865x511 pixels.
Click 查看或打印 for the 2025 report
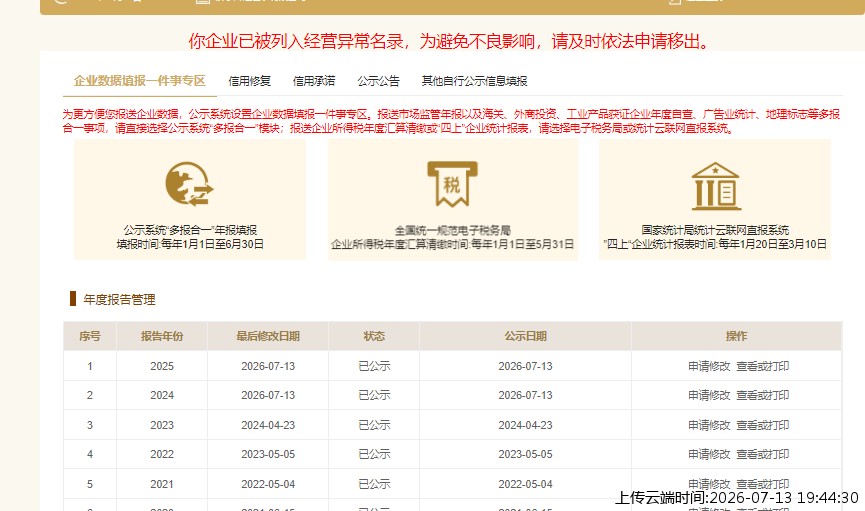click(x=762, y=366)
